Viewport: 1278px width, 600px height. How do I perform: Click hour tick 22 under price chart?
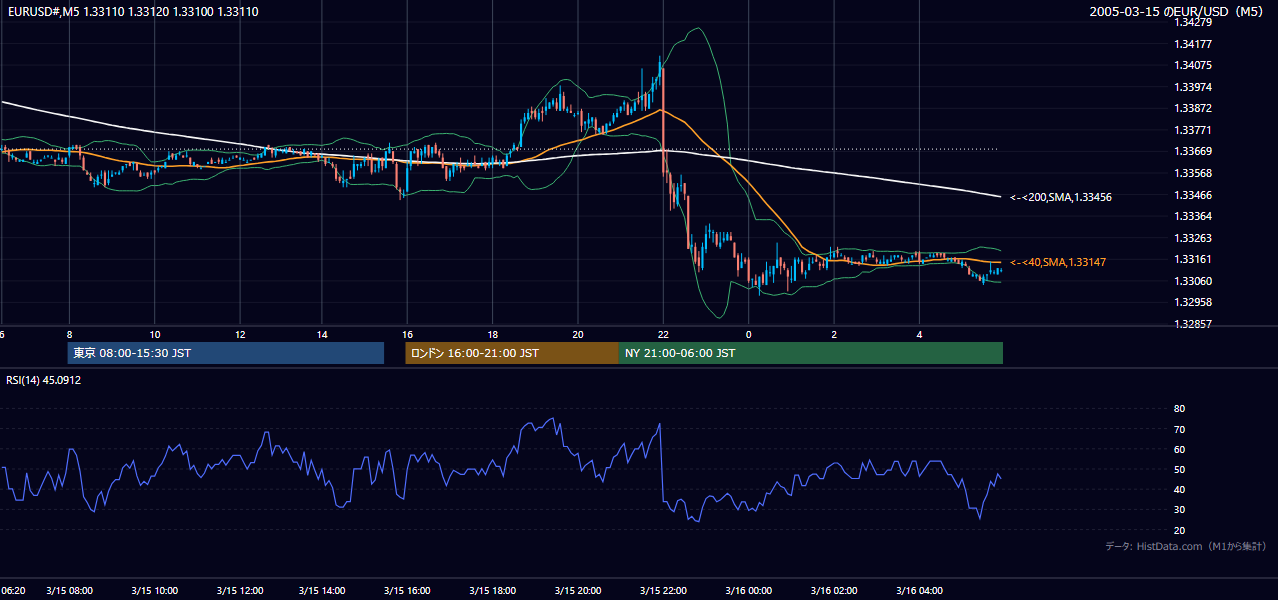tap(662, 334)
